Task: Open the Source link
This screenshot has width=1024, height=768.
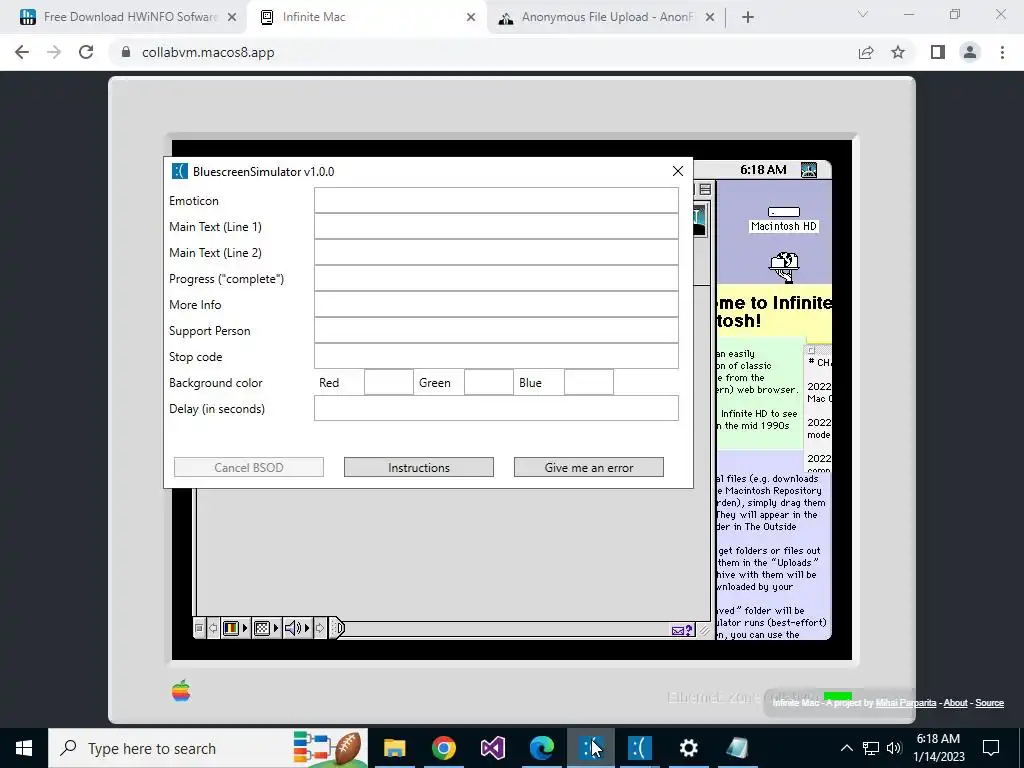Action: pos(989,703)
